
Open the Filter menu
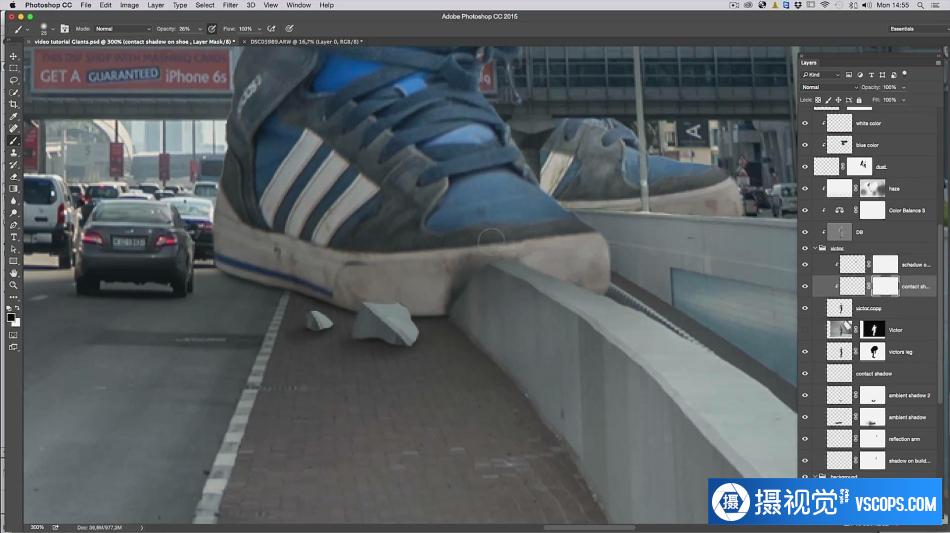230,5
